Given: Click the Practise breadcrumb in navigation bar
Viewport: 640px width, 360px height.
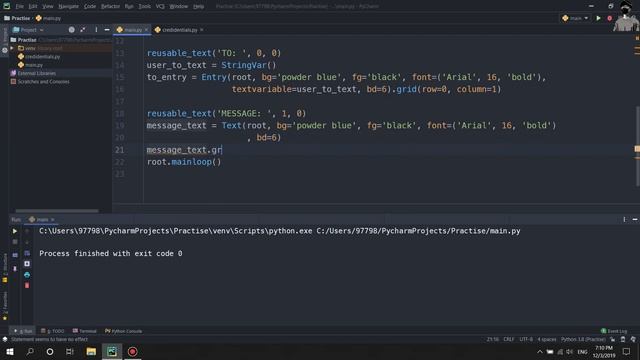Looking at the screenshot, I should click(x=17, y=18).
